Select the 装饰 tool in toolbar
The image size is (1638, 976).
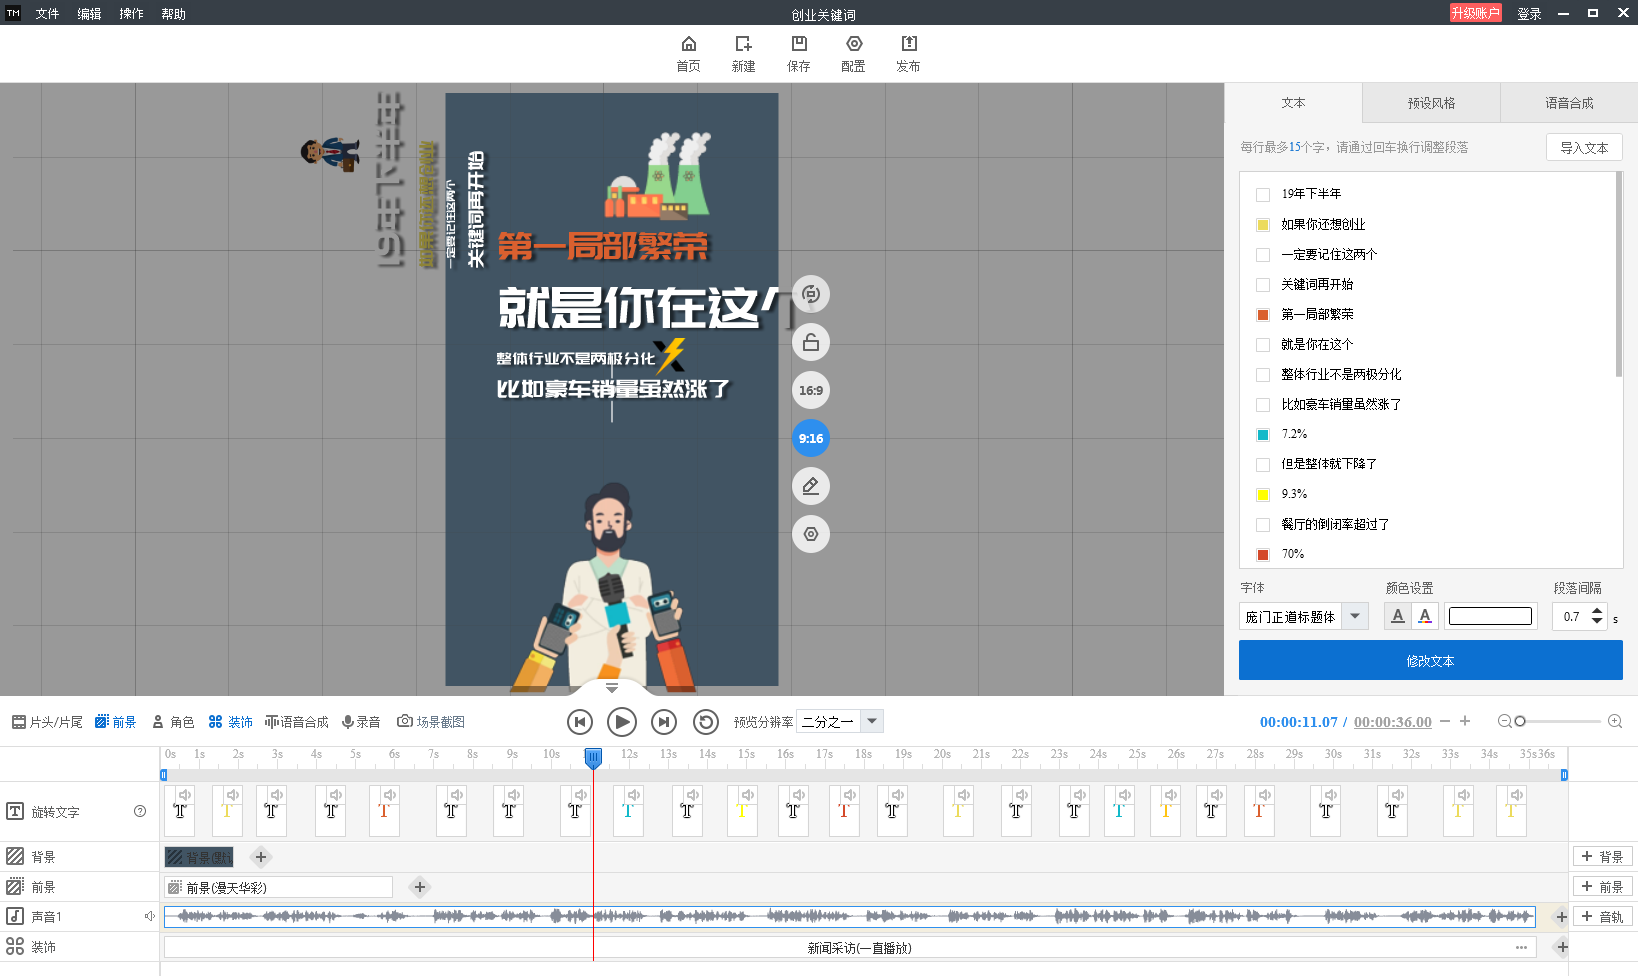[x=230, y=722]
